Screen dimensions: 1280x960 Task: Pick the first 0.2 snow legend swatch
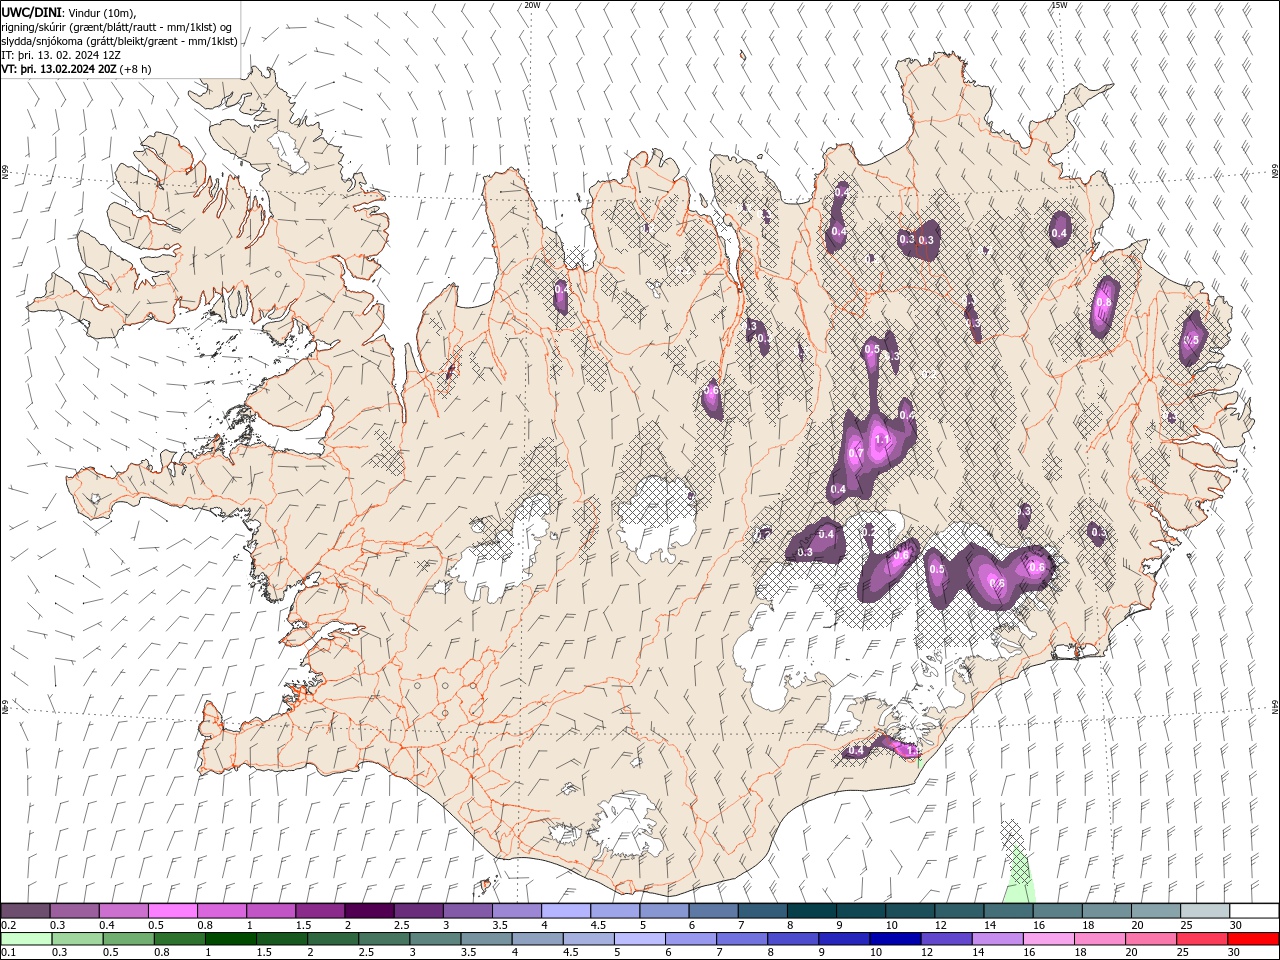click(25, 910)
